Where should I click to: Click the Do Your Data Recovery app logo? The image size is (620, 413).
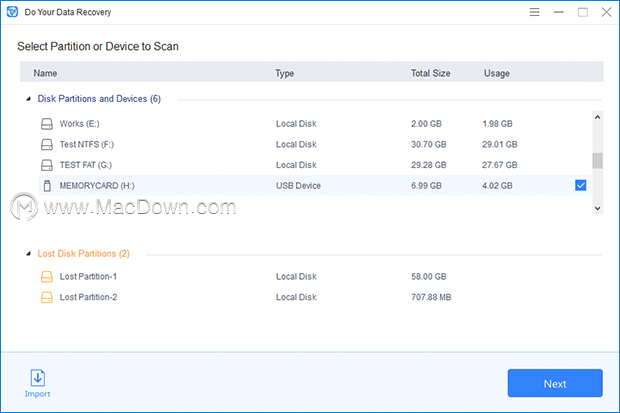[12, 12]
